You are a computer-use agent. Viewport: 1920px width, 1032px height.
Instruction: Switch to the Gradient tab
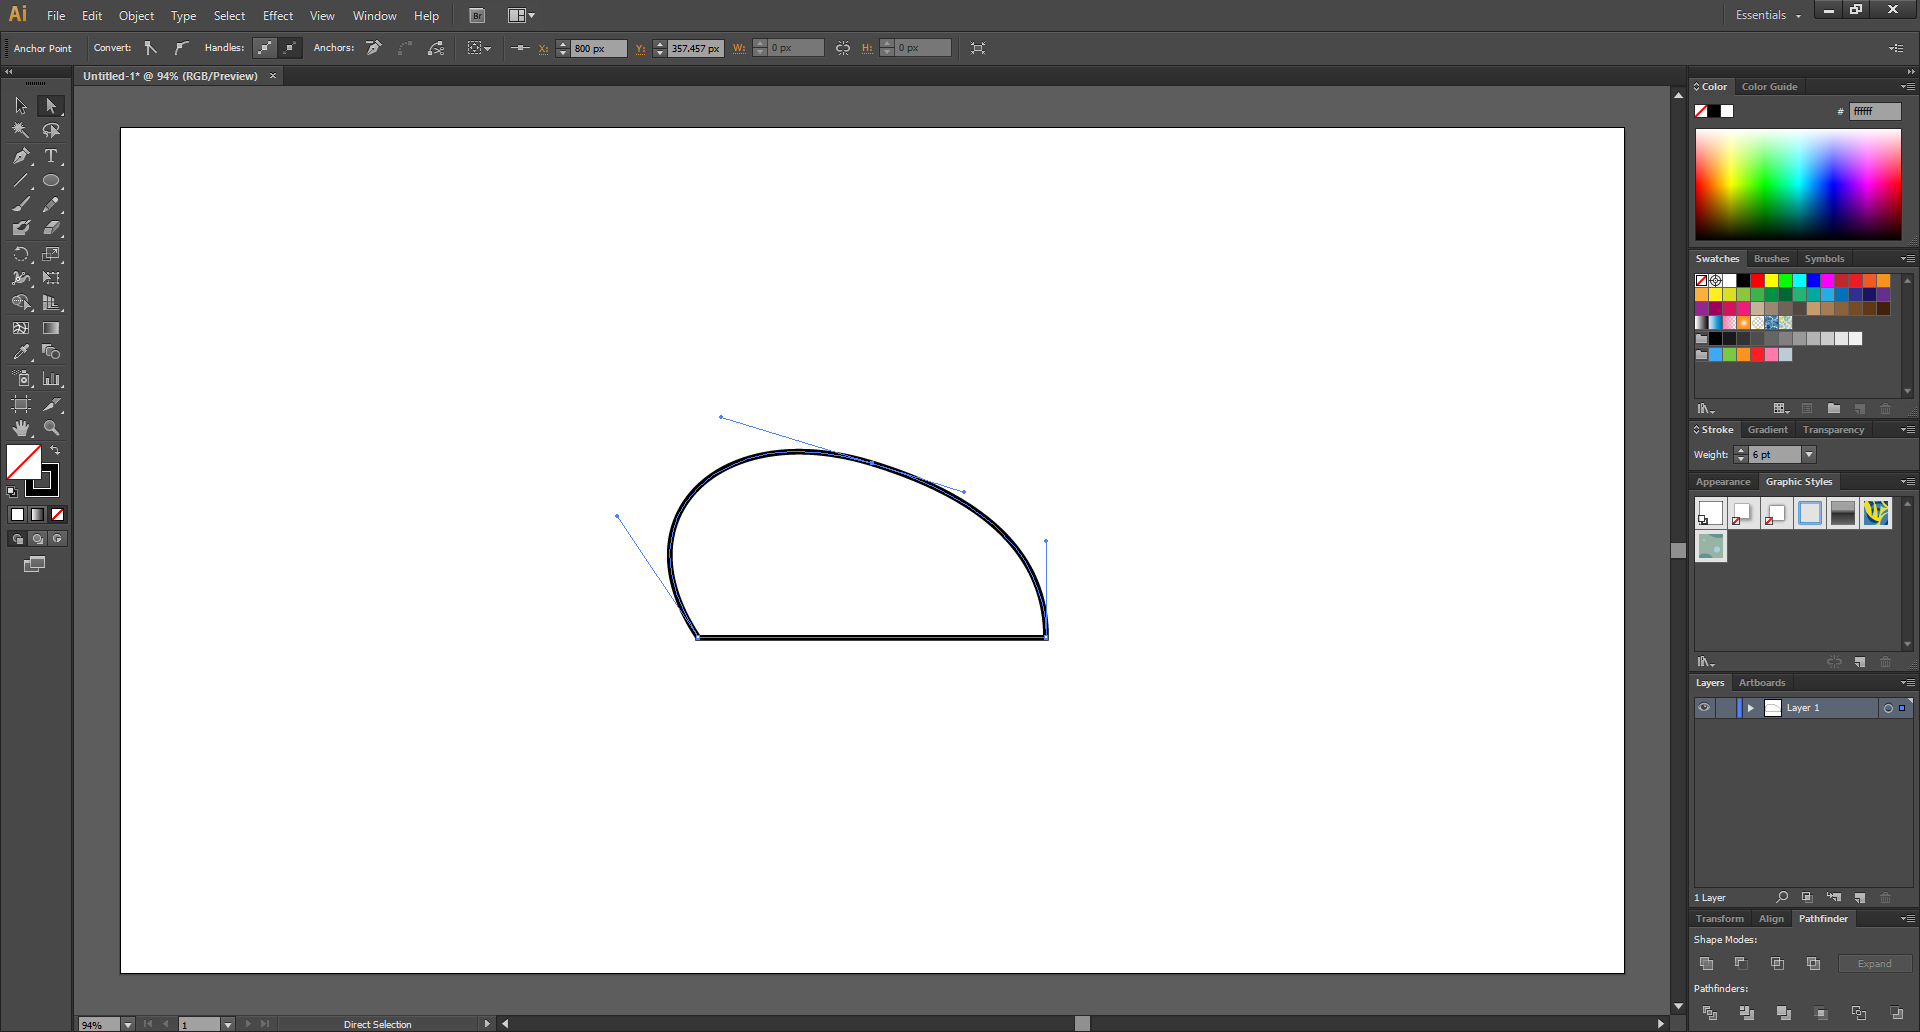1767,430
